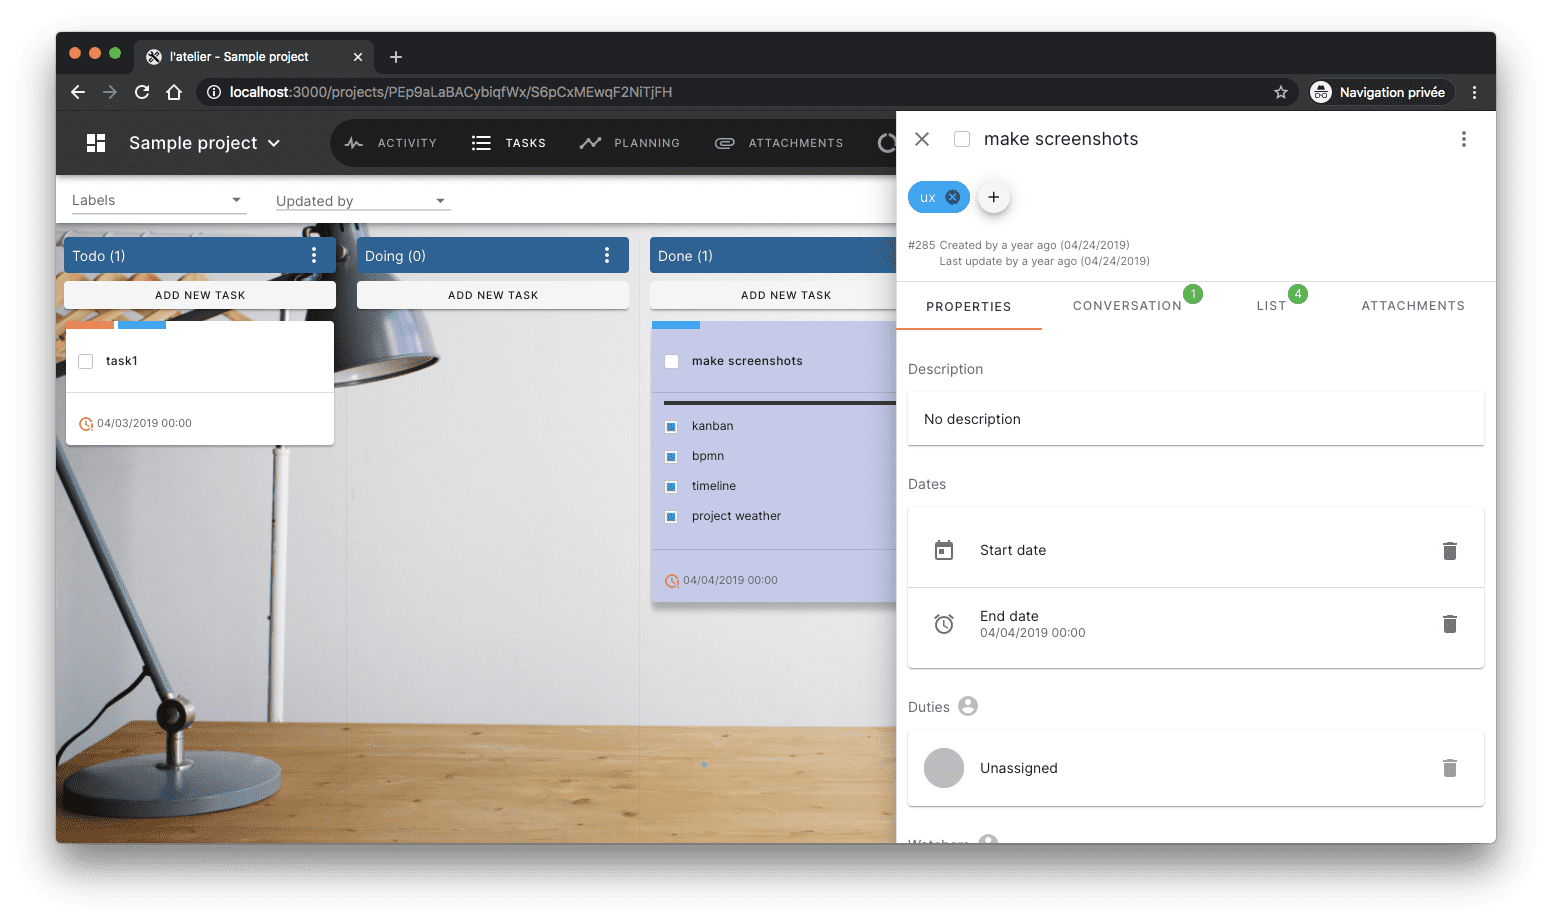Bookmark this page with star icon
The image size is (1552, 923).
1281,92
